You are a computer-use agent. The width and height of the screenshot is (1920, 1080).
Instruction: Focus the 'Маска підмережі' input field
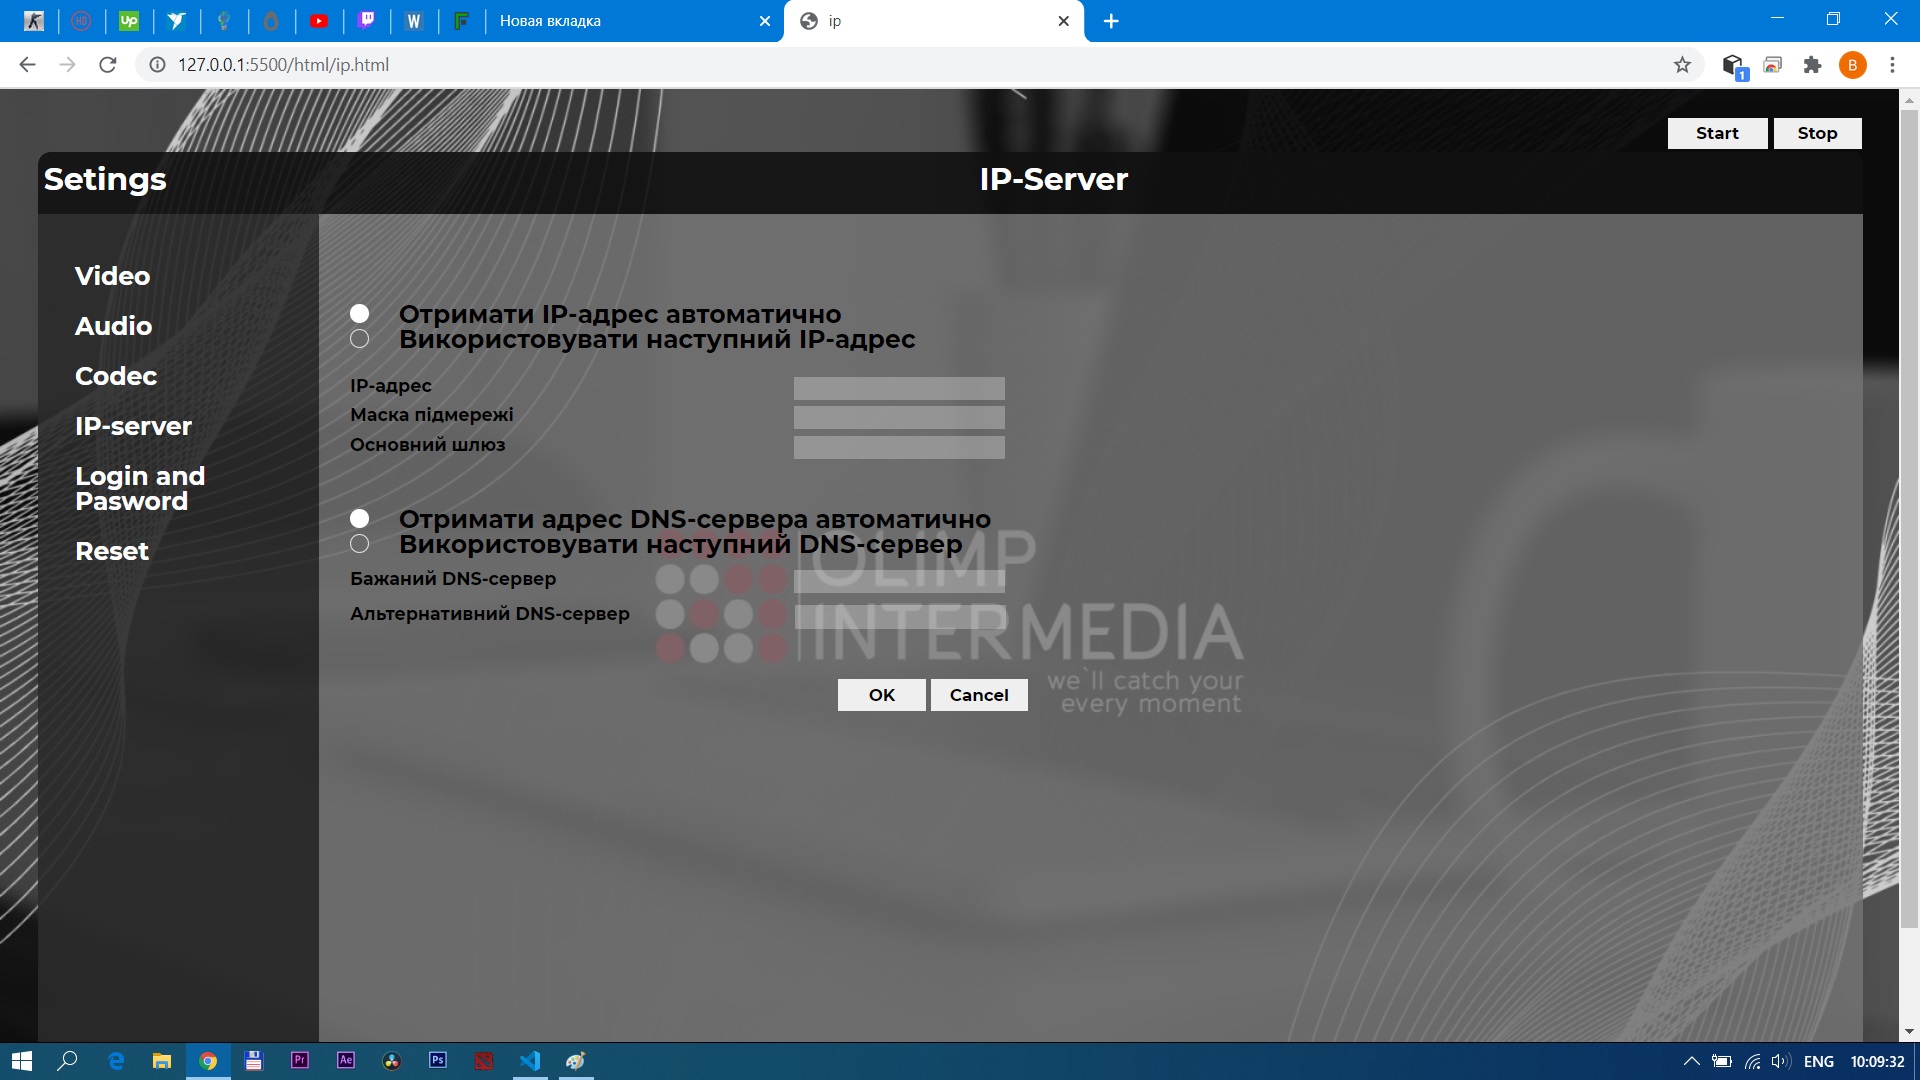pyautogui.click(x=899, y=417)
